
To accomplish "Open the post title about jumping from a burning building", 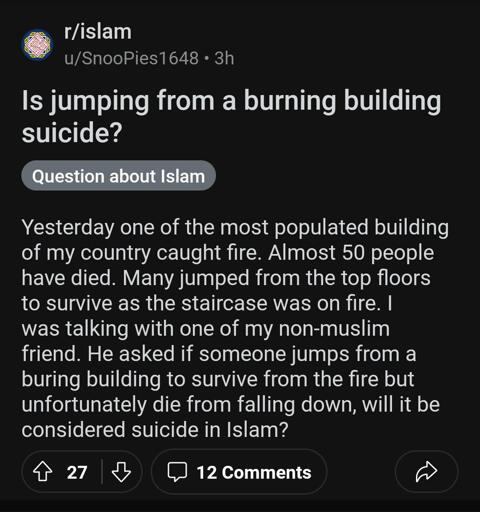I will pyautogui.click(x=231, y=117).
